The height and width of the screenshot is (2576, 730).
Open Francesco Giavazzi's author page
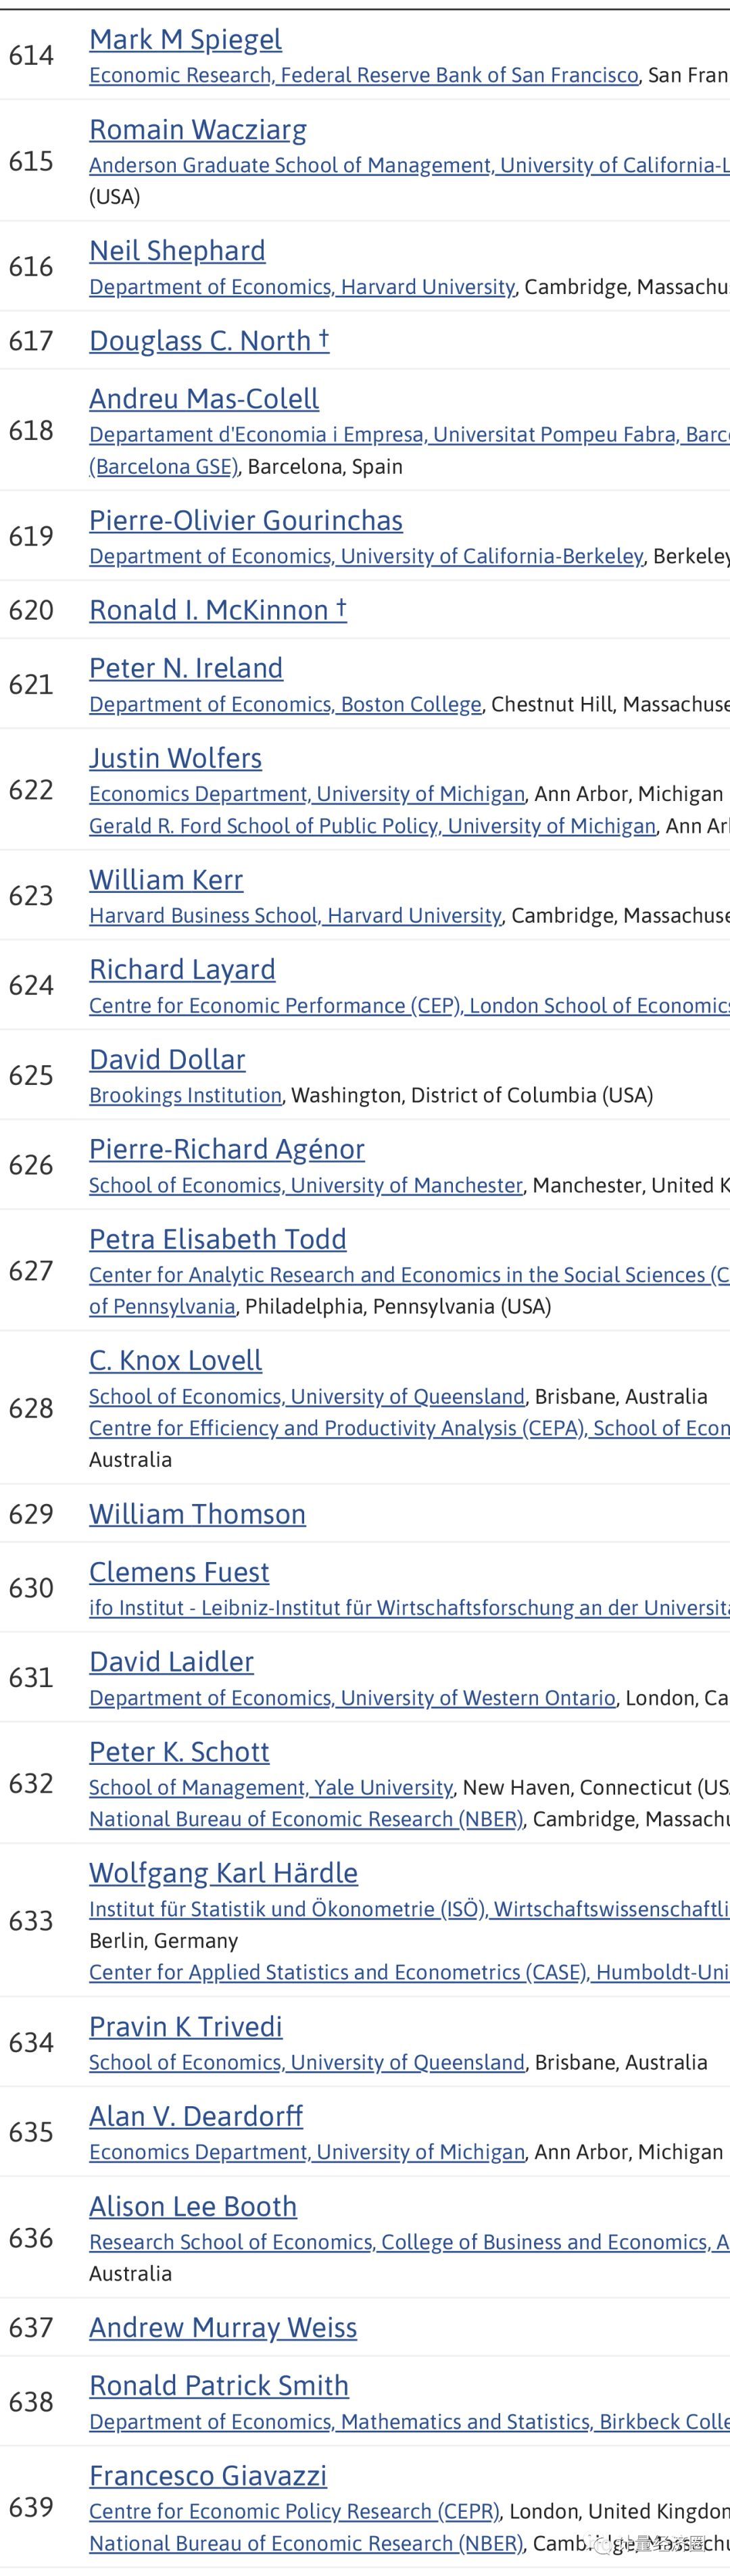pyautogui.click(x=208, y=2476)
